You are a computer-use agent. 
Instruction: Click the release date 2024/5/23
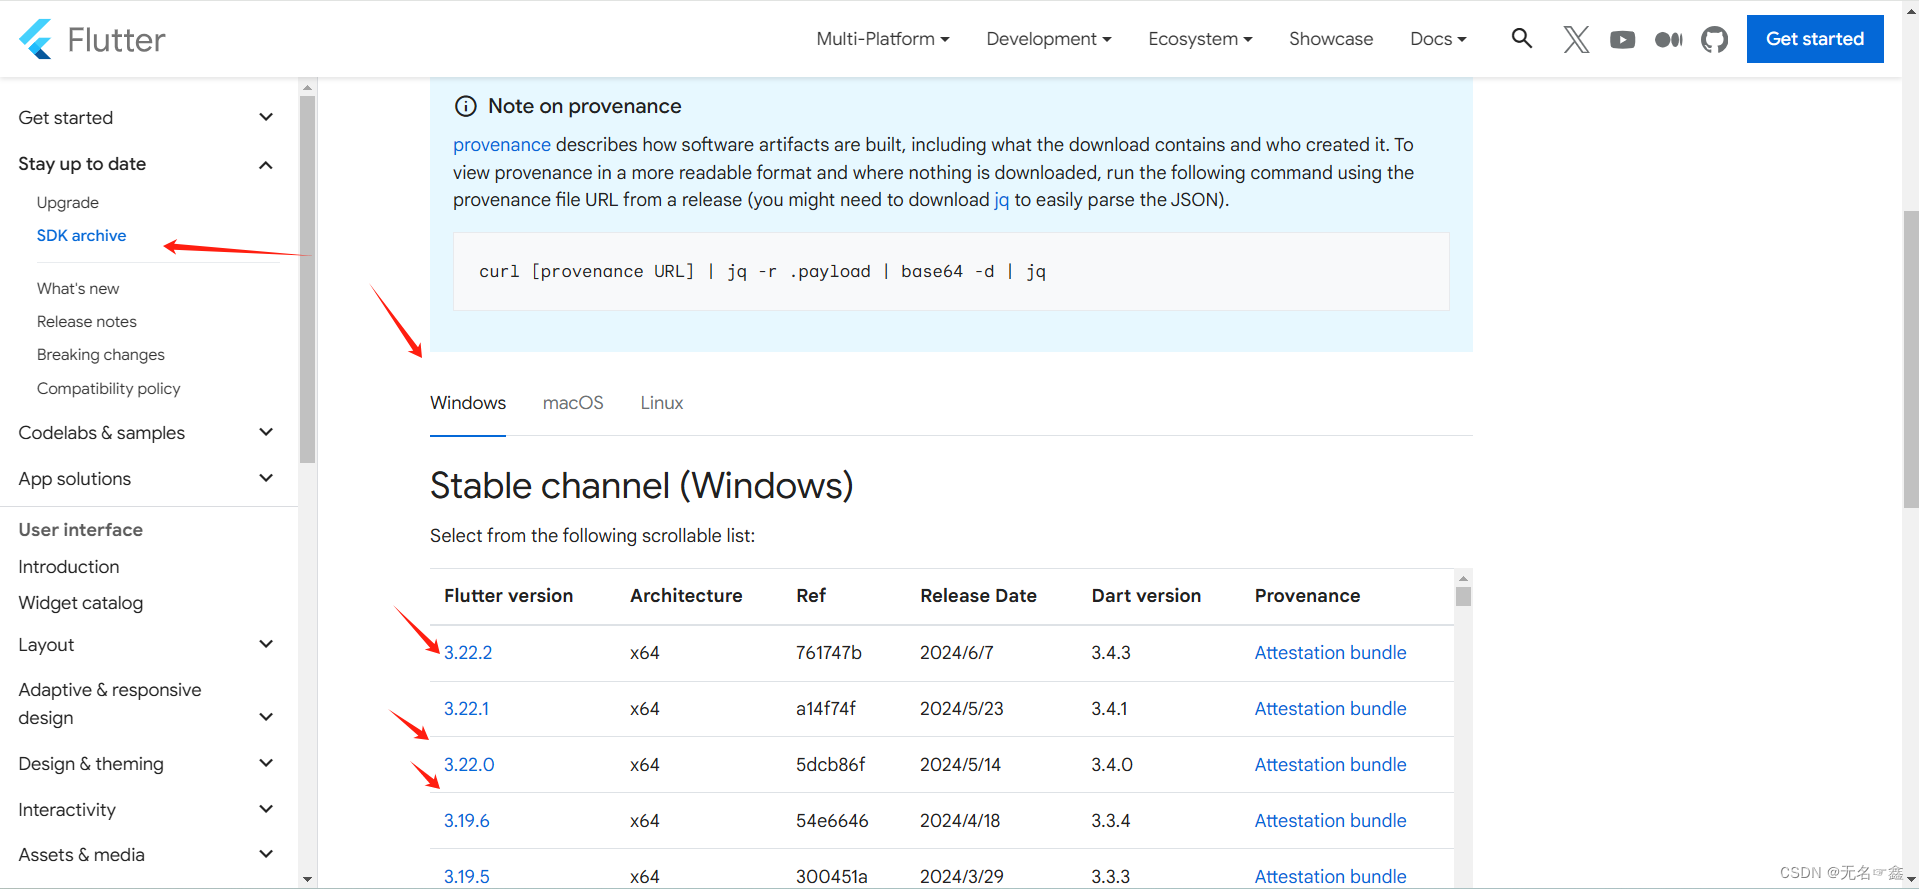coord(962,709)
